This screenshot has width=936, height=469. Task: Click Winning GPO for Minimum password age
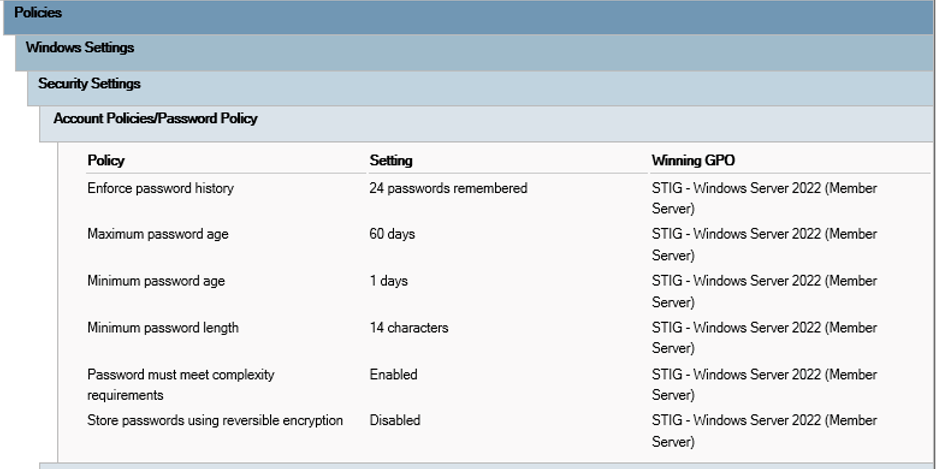[x=765, y=291]
